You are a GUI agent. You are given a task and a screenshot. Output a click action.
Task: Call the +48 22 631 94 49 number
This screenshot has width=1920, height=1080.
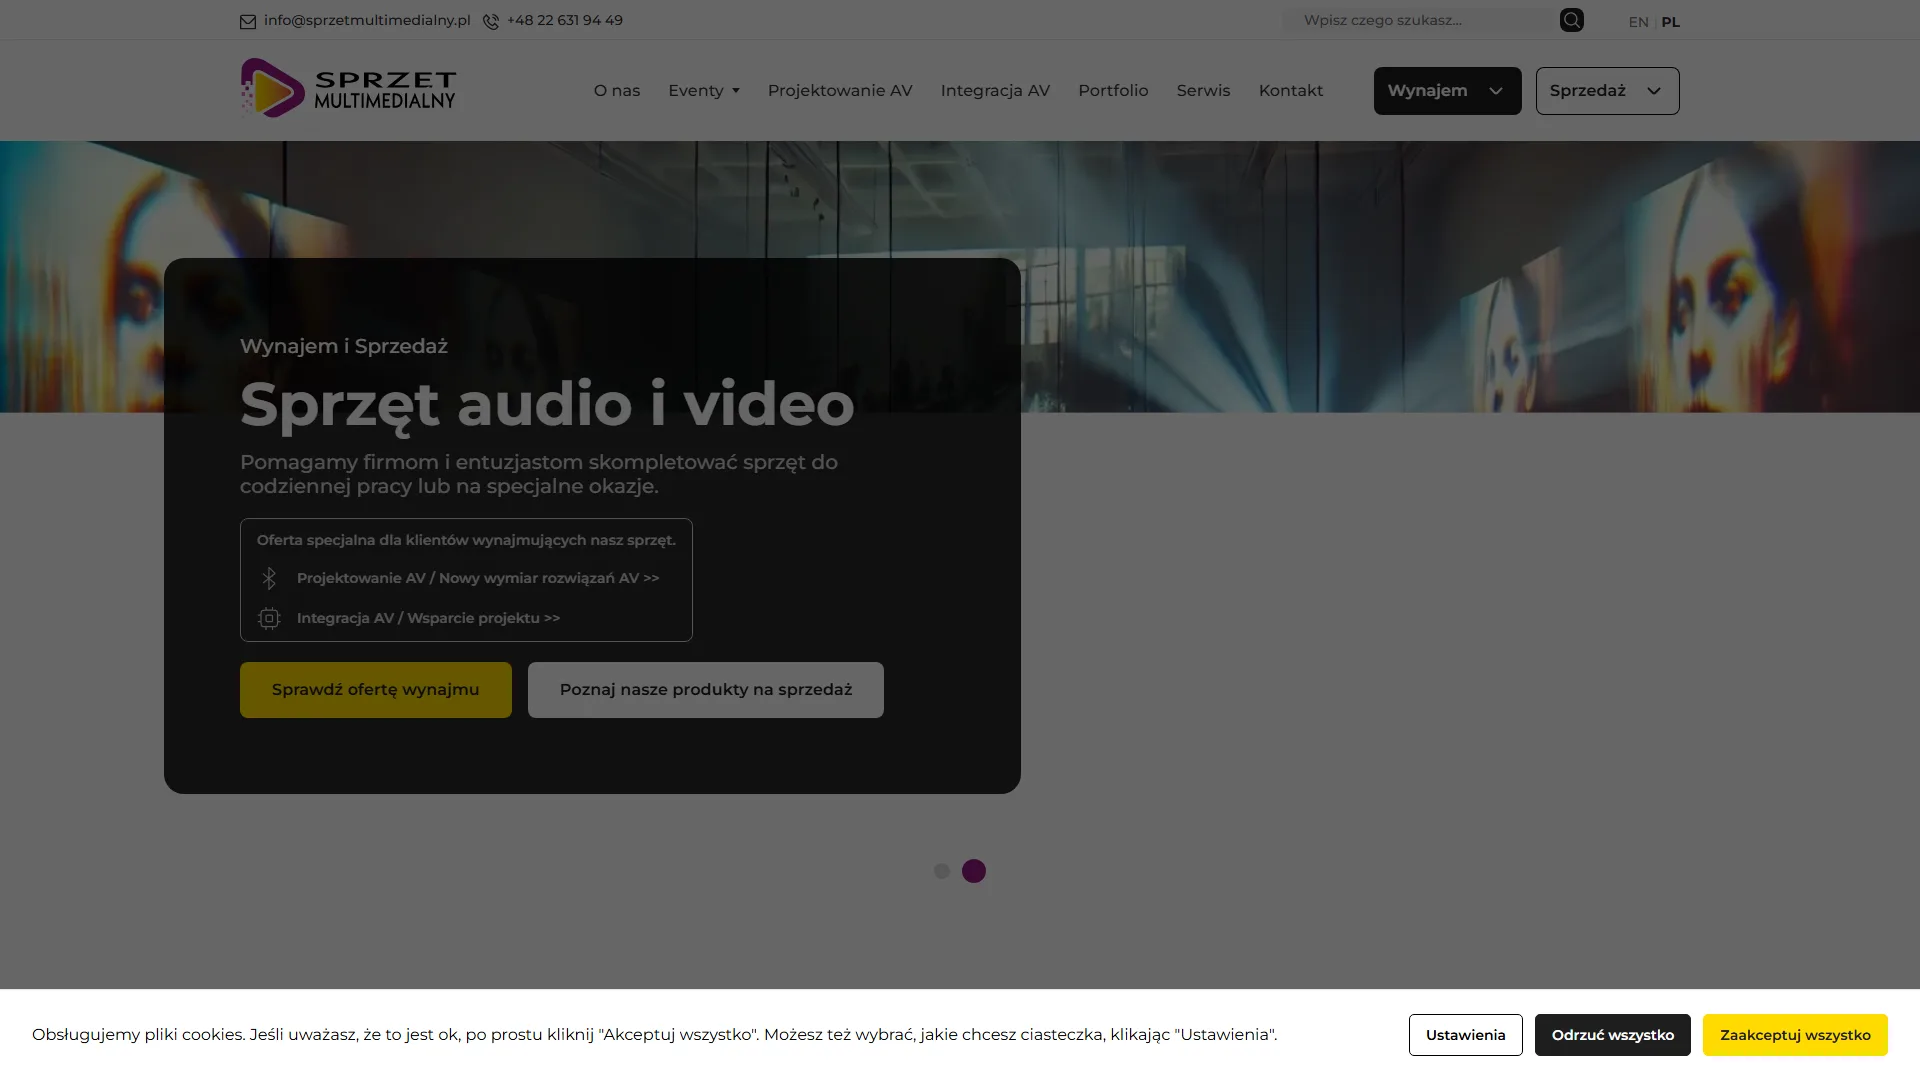564,20
